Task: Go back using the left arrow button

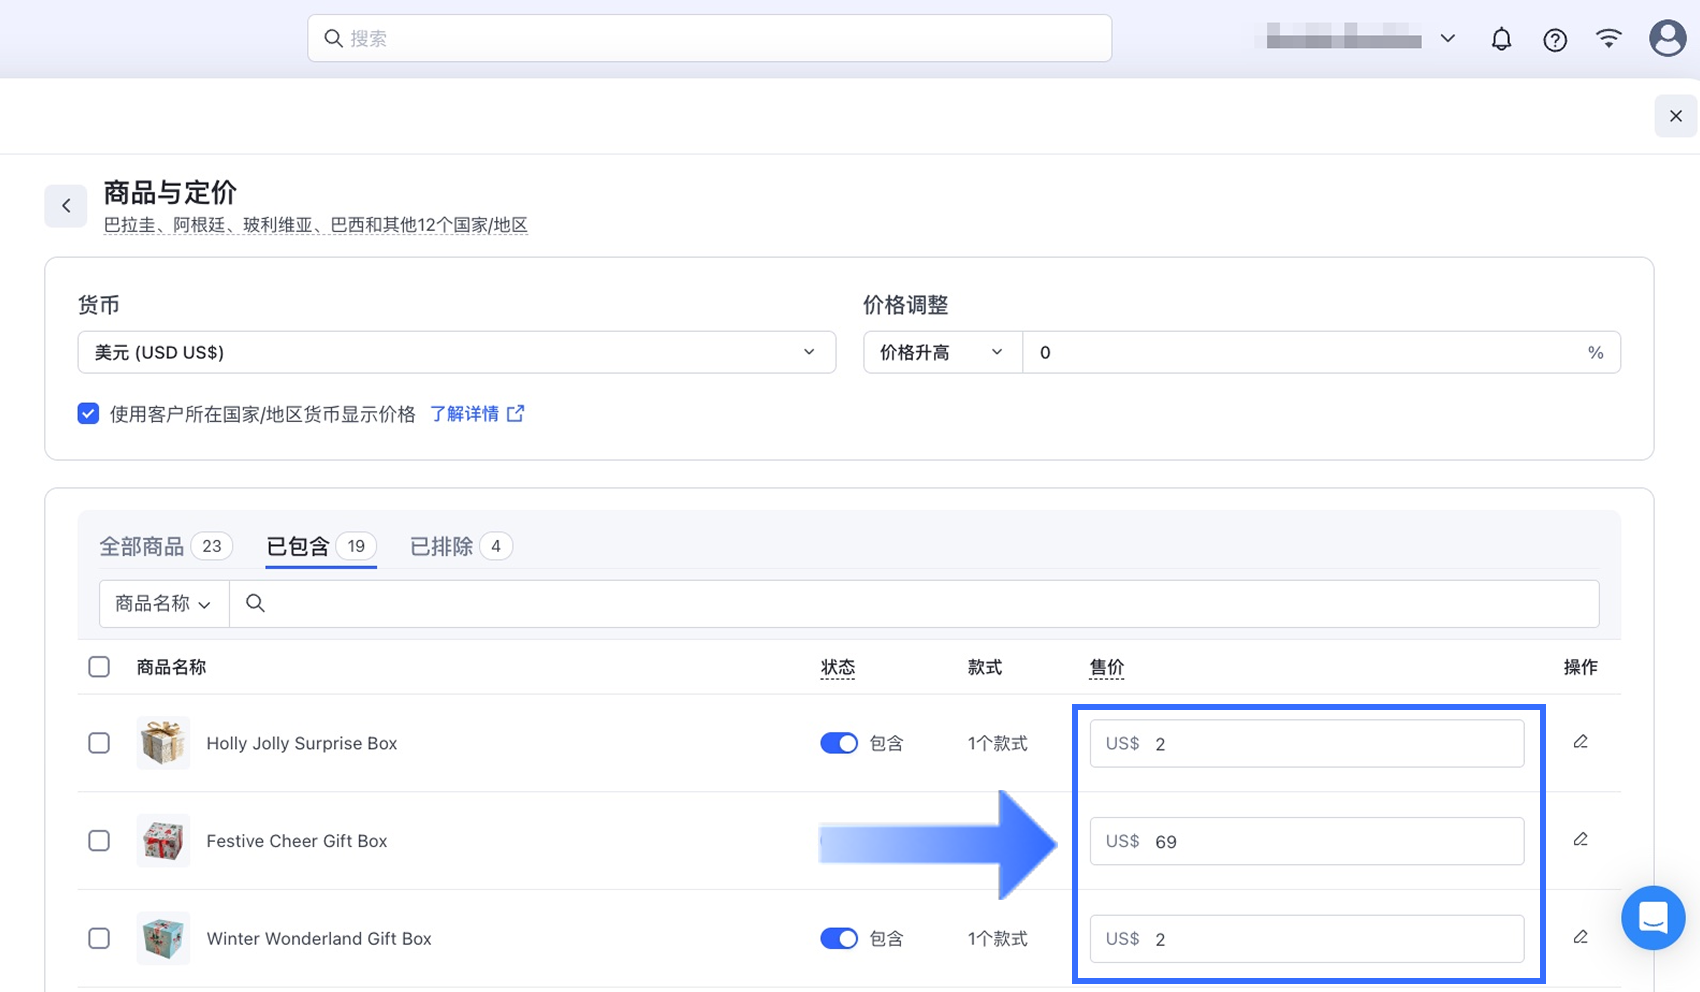Action: (66, 206)
